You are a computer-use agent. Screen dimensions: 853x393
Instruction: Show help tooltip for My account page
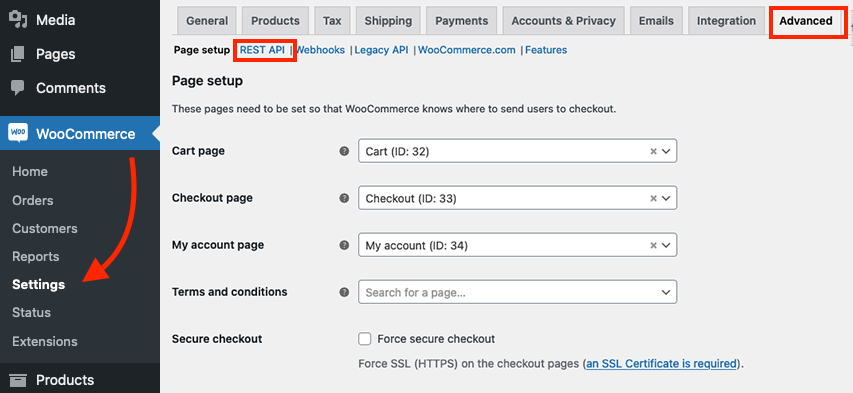(x=344, y=245)
